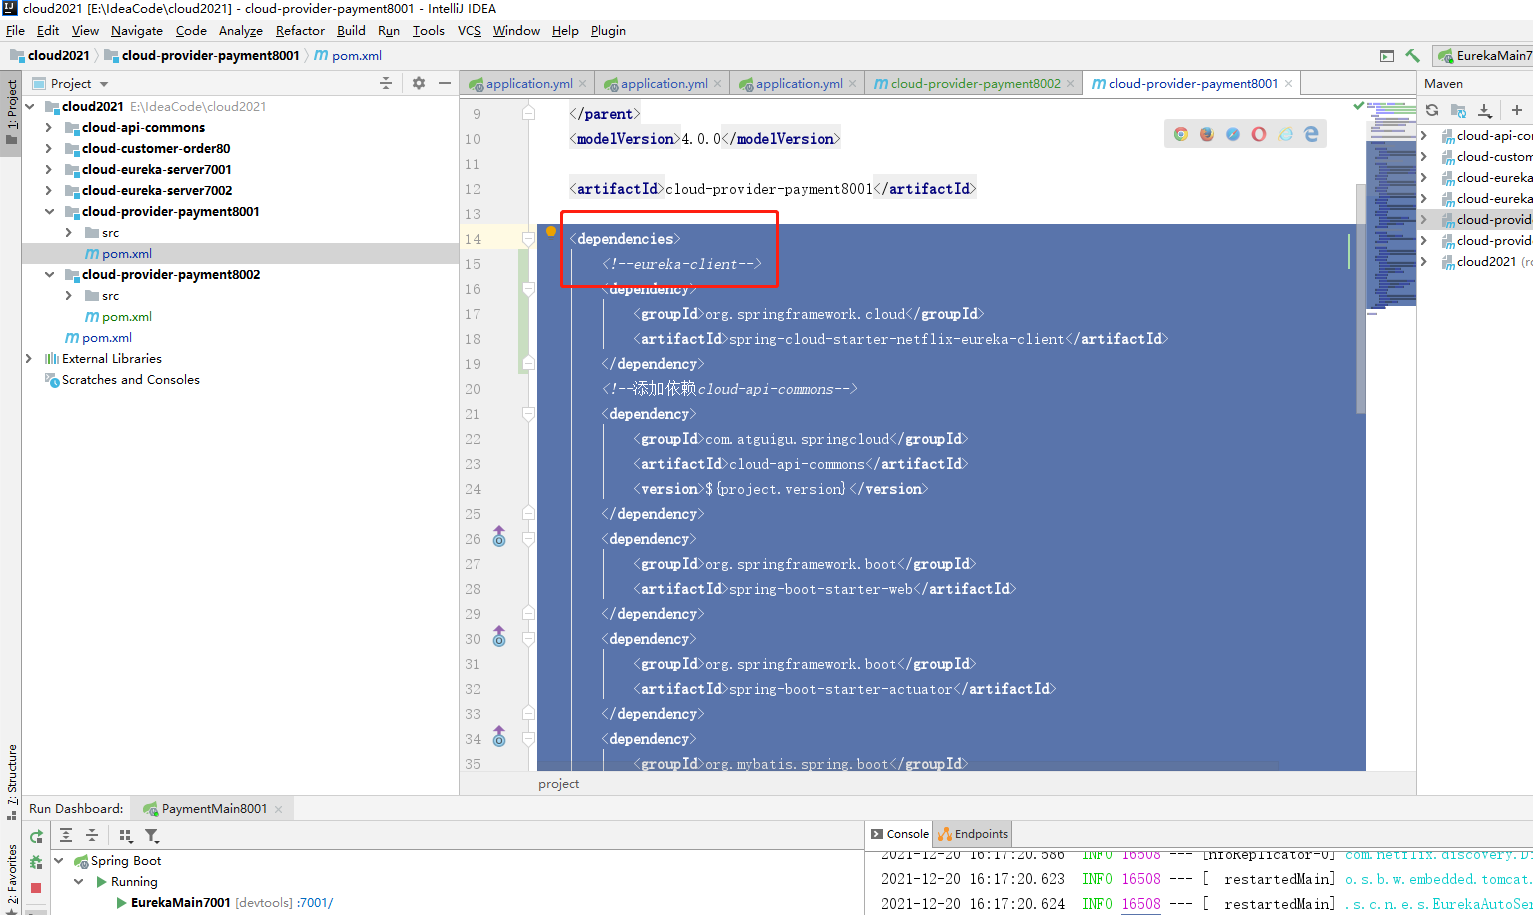
Task: Open the pom.xml preview in Internet Explorer
Action: 1285,134
